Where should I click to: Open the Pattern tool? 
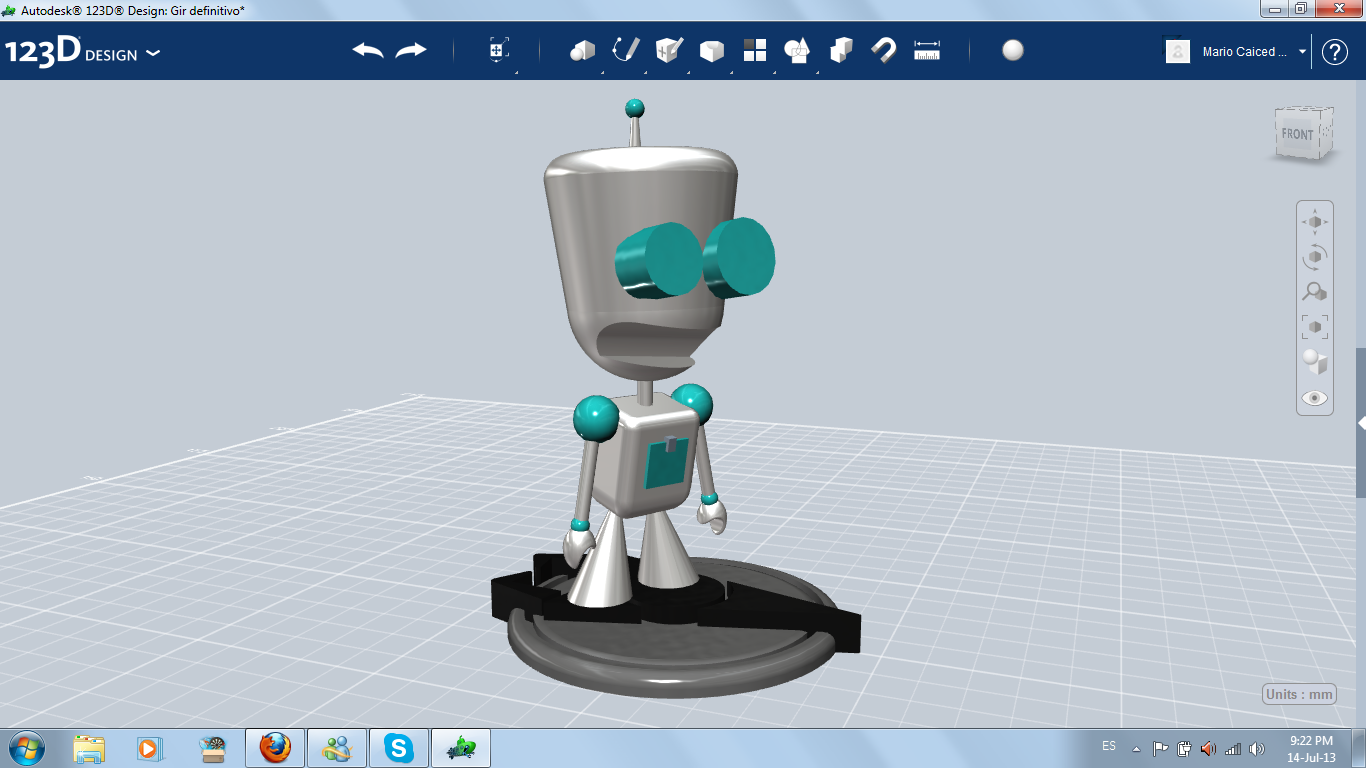tap(755, 51)
